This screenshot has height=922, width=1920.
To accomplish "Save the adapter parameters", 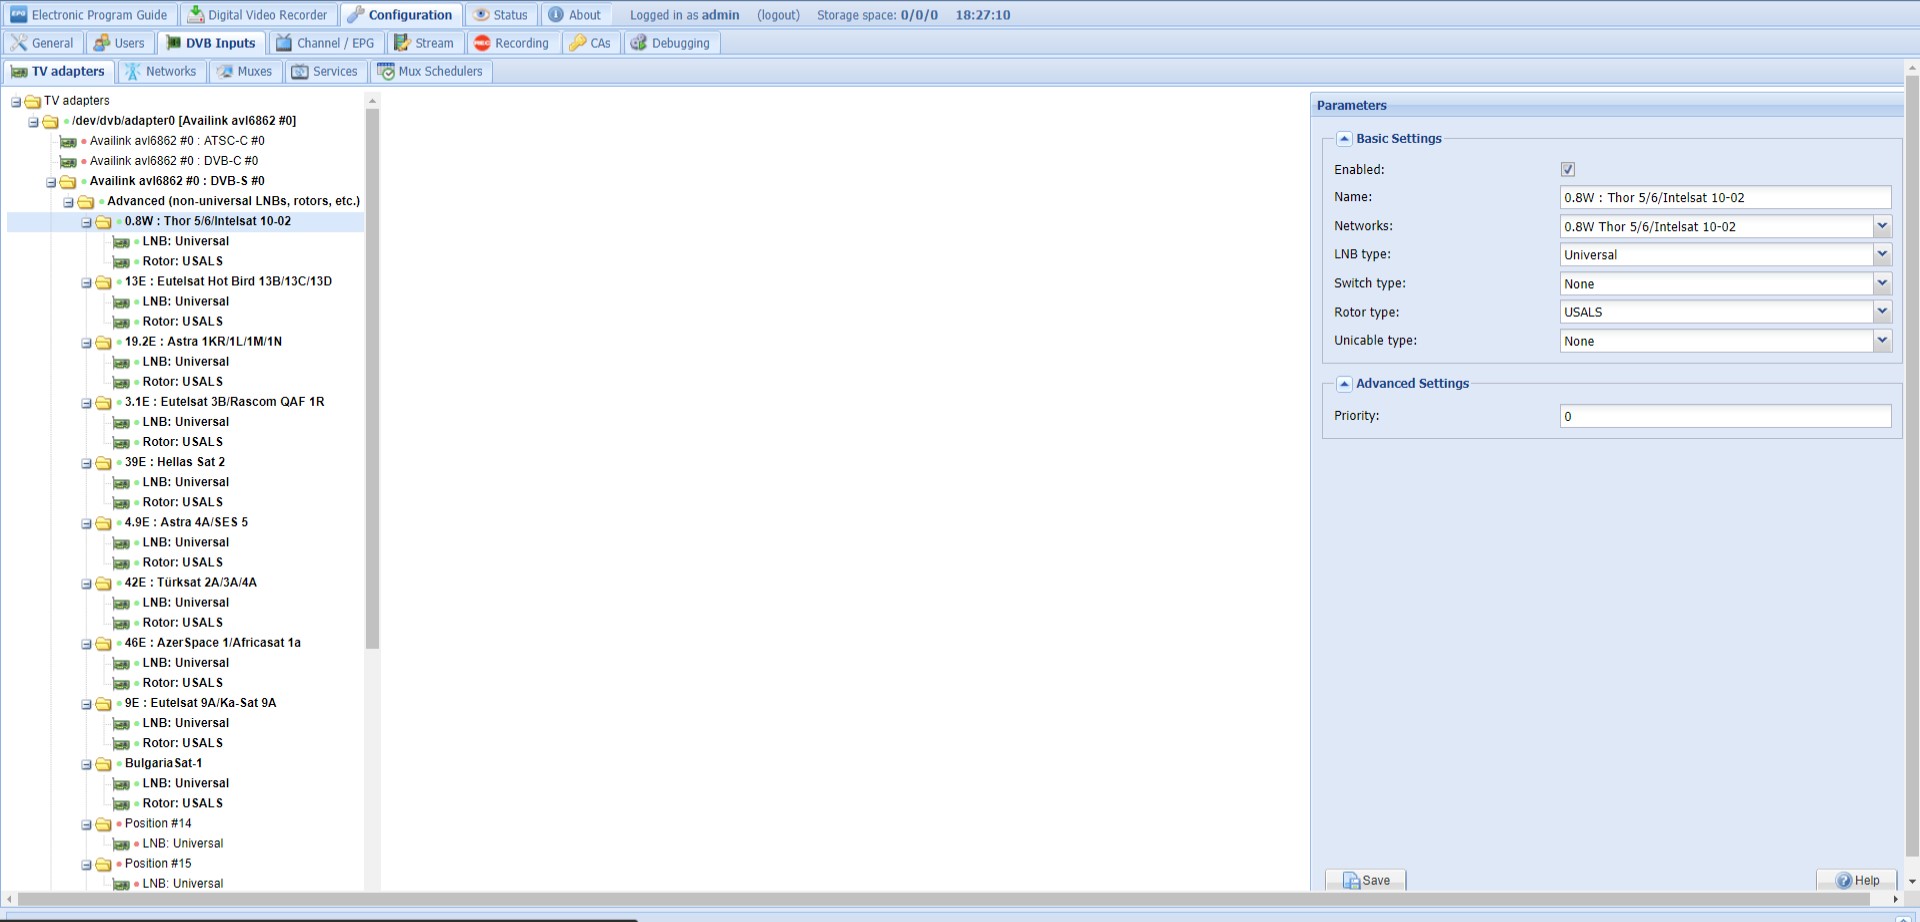I will click(1366, 880).
